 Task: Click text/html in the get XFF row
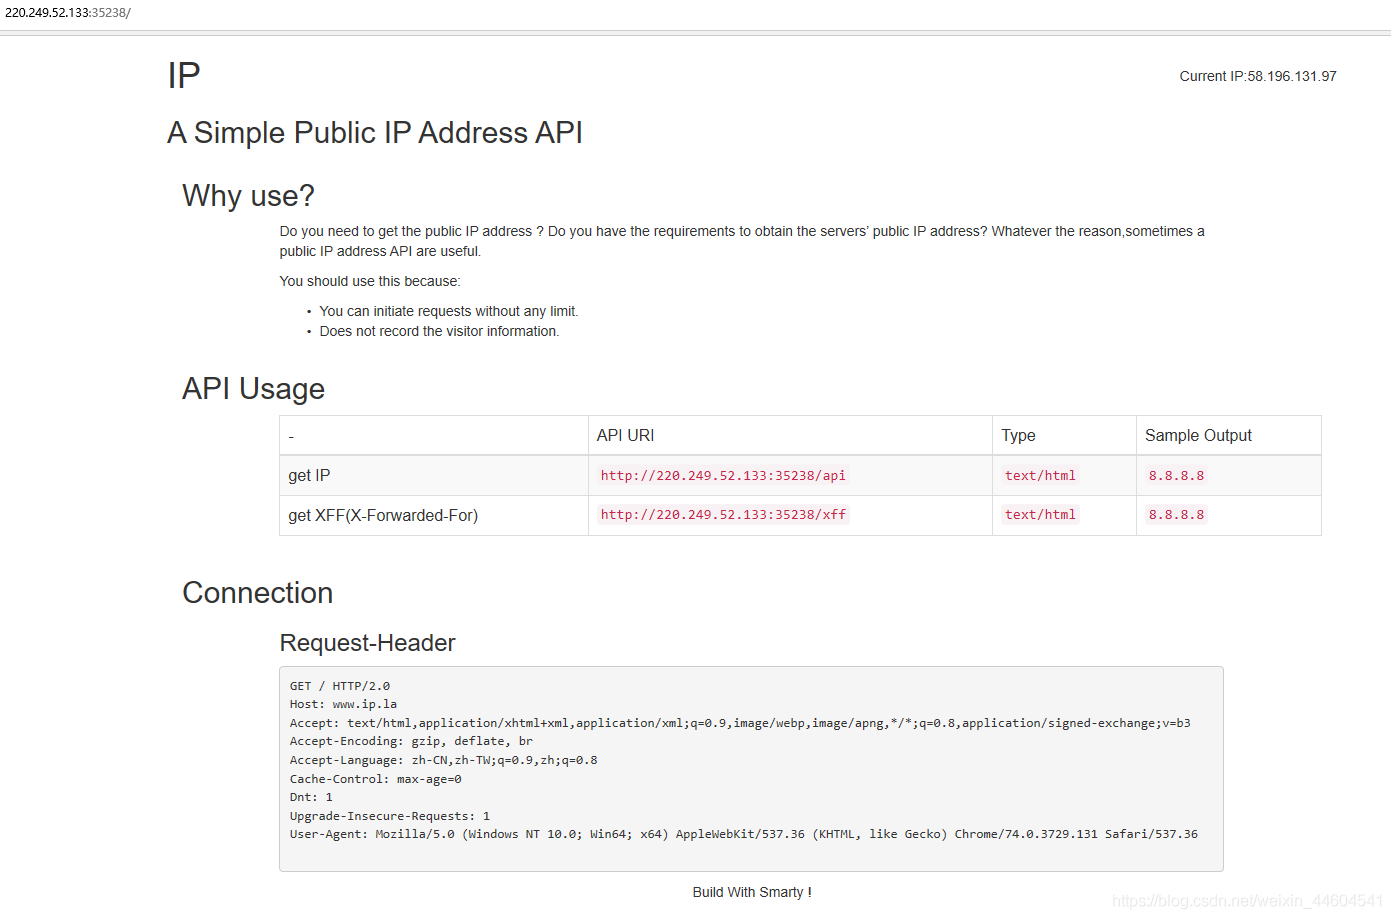tap(1040, 514)
